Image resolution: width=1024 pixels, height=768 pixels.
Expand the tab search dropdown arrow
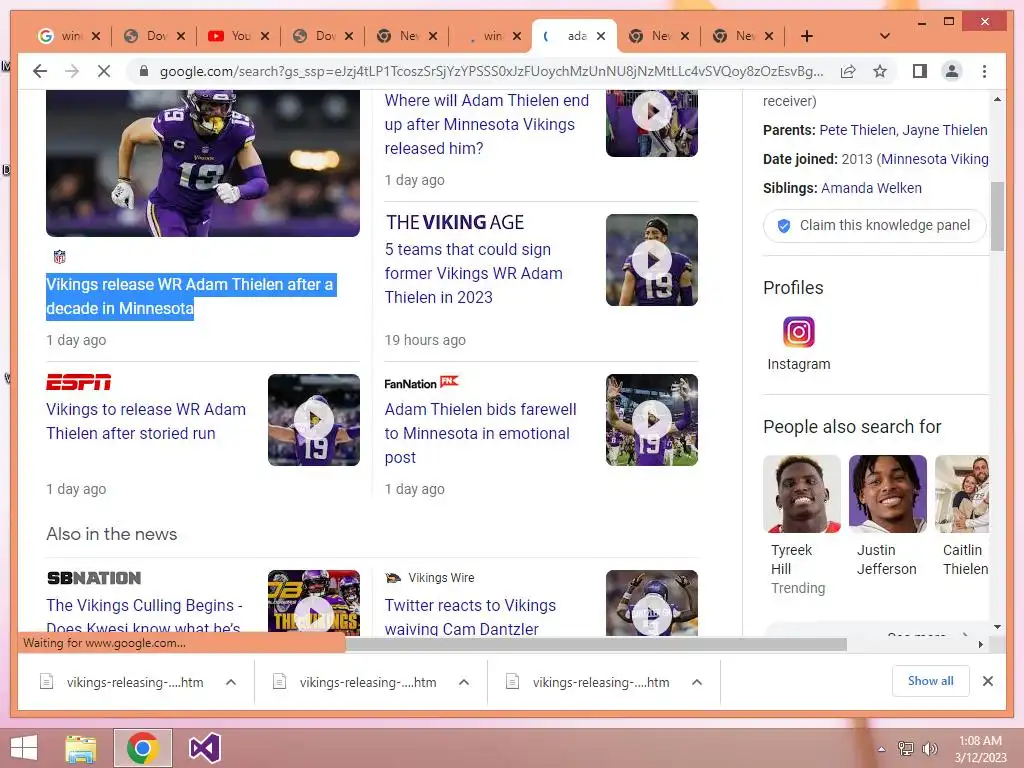pos(884,36)
